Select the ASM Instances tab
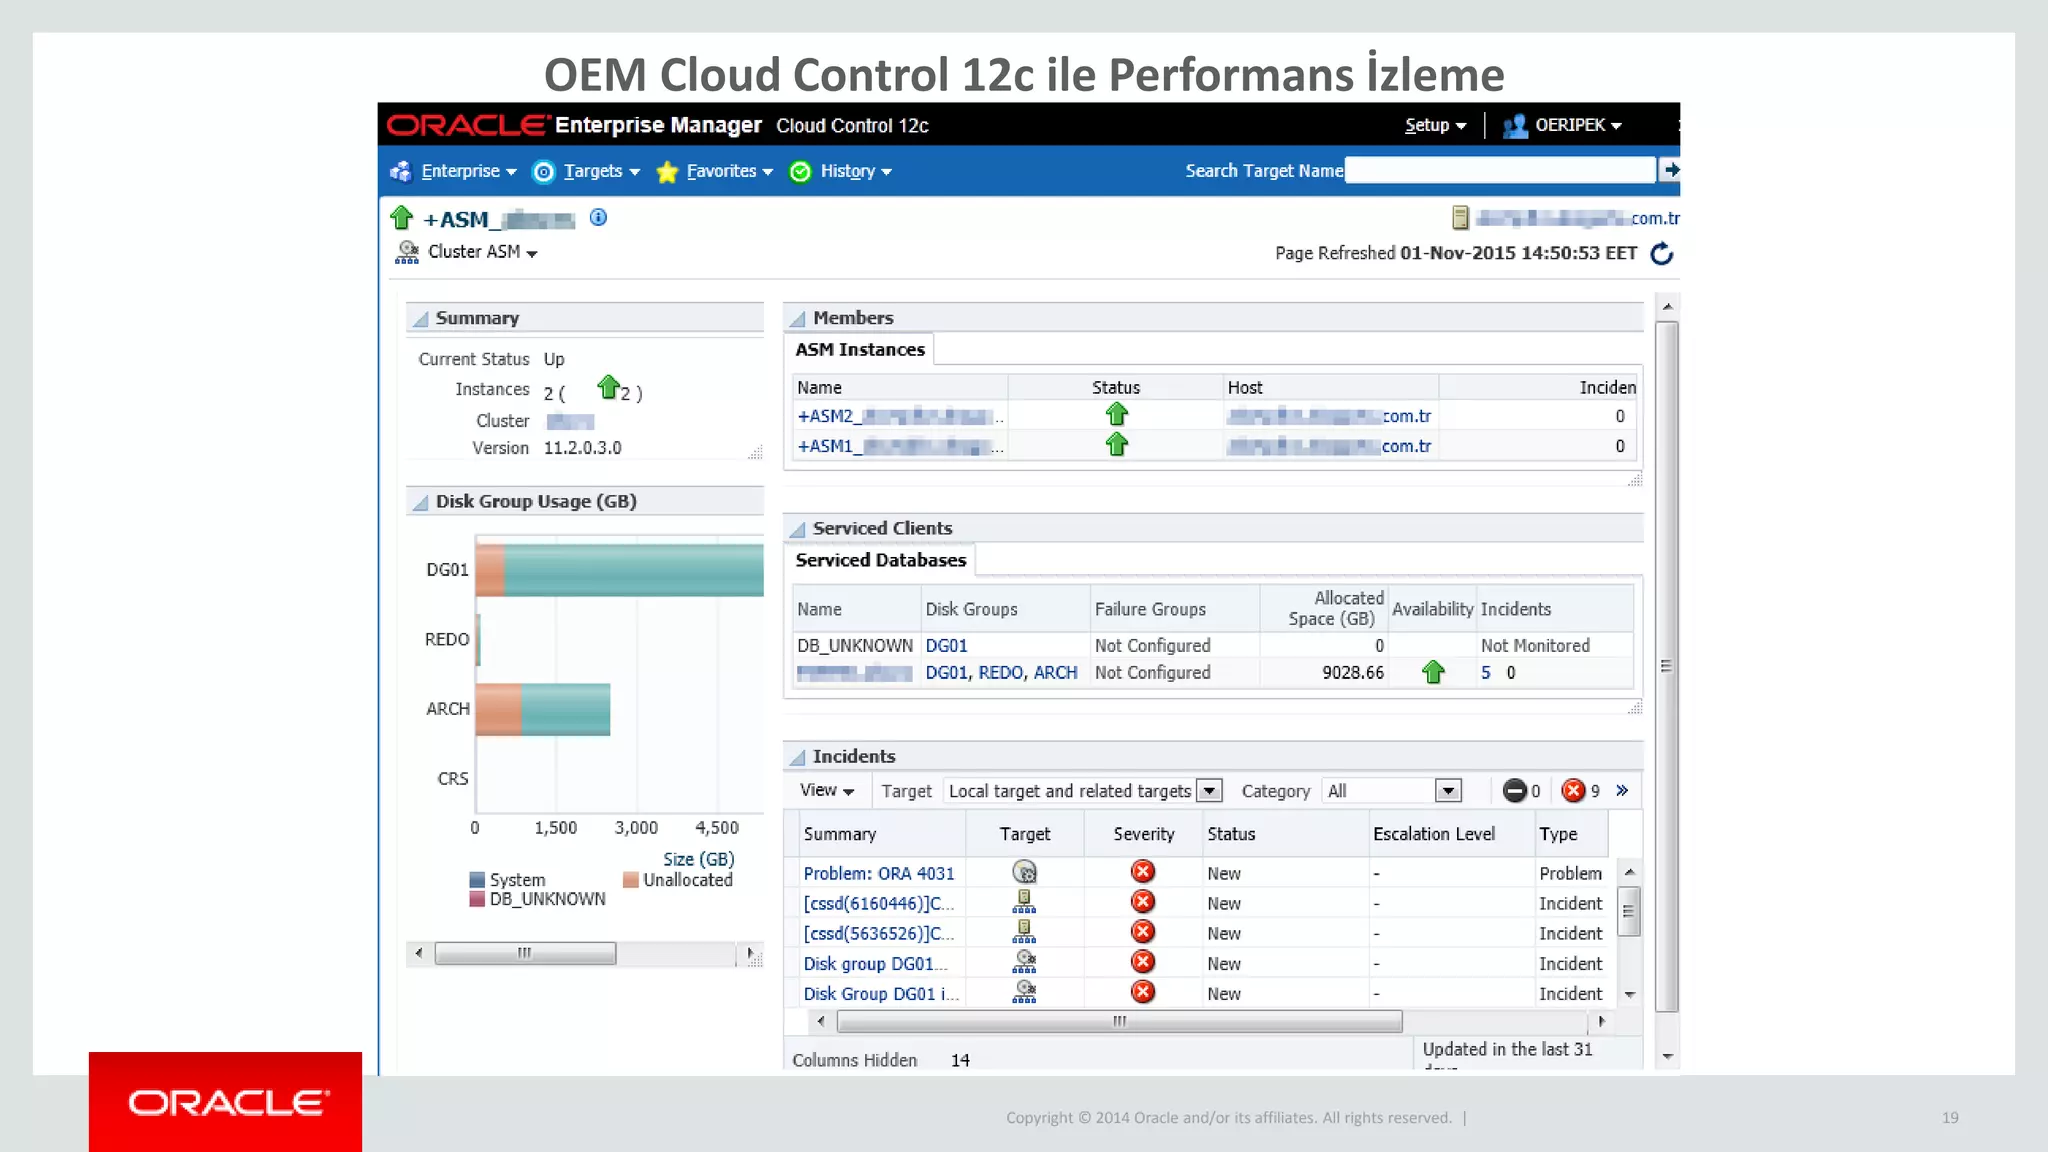The image size is (2048, 1152). pyautogui.click(x=860, y=350)
